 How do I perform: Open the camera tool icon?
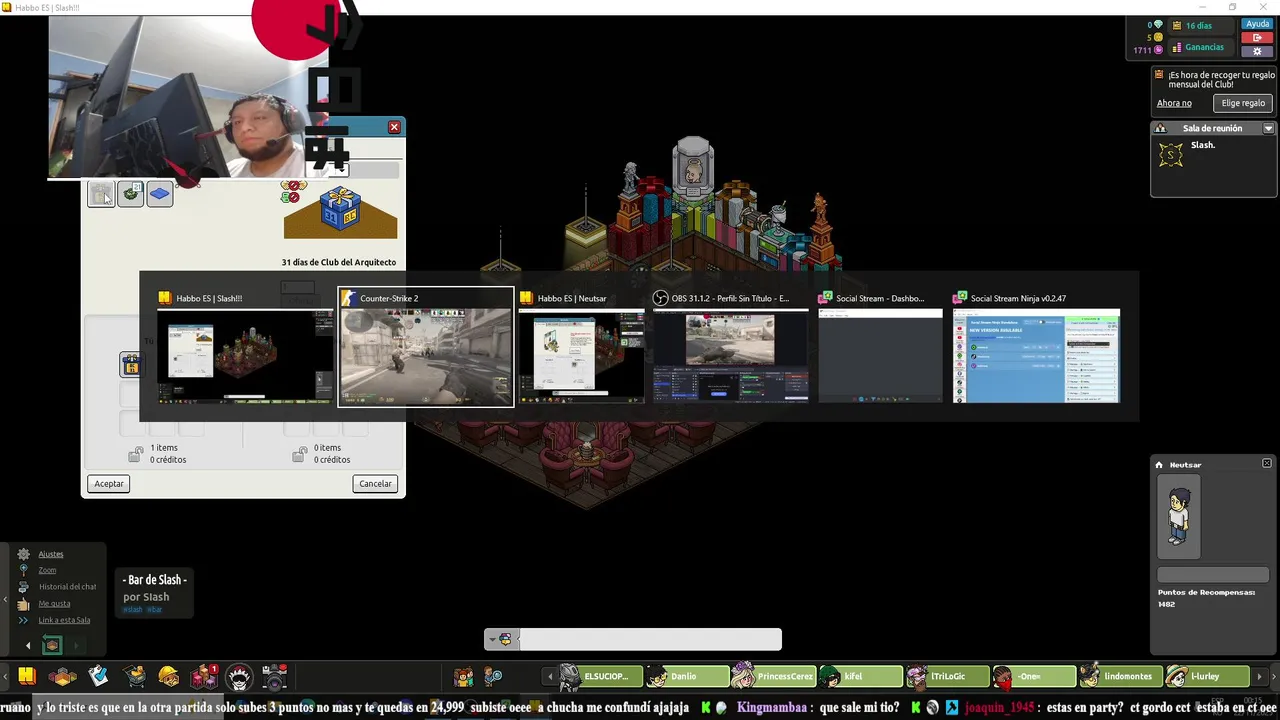275,677
